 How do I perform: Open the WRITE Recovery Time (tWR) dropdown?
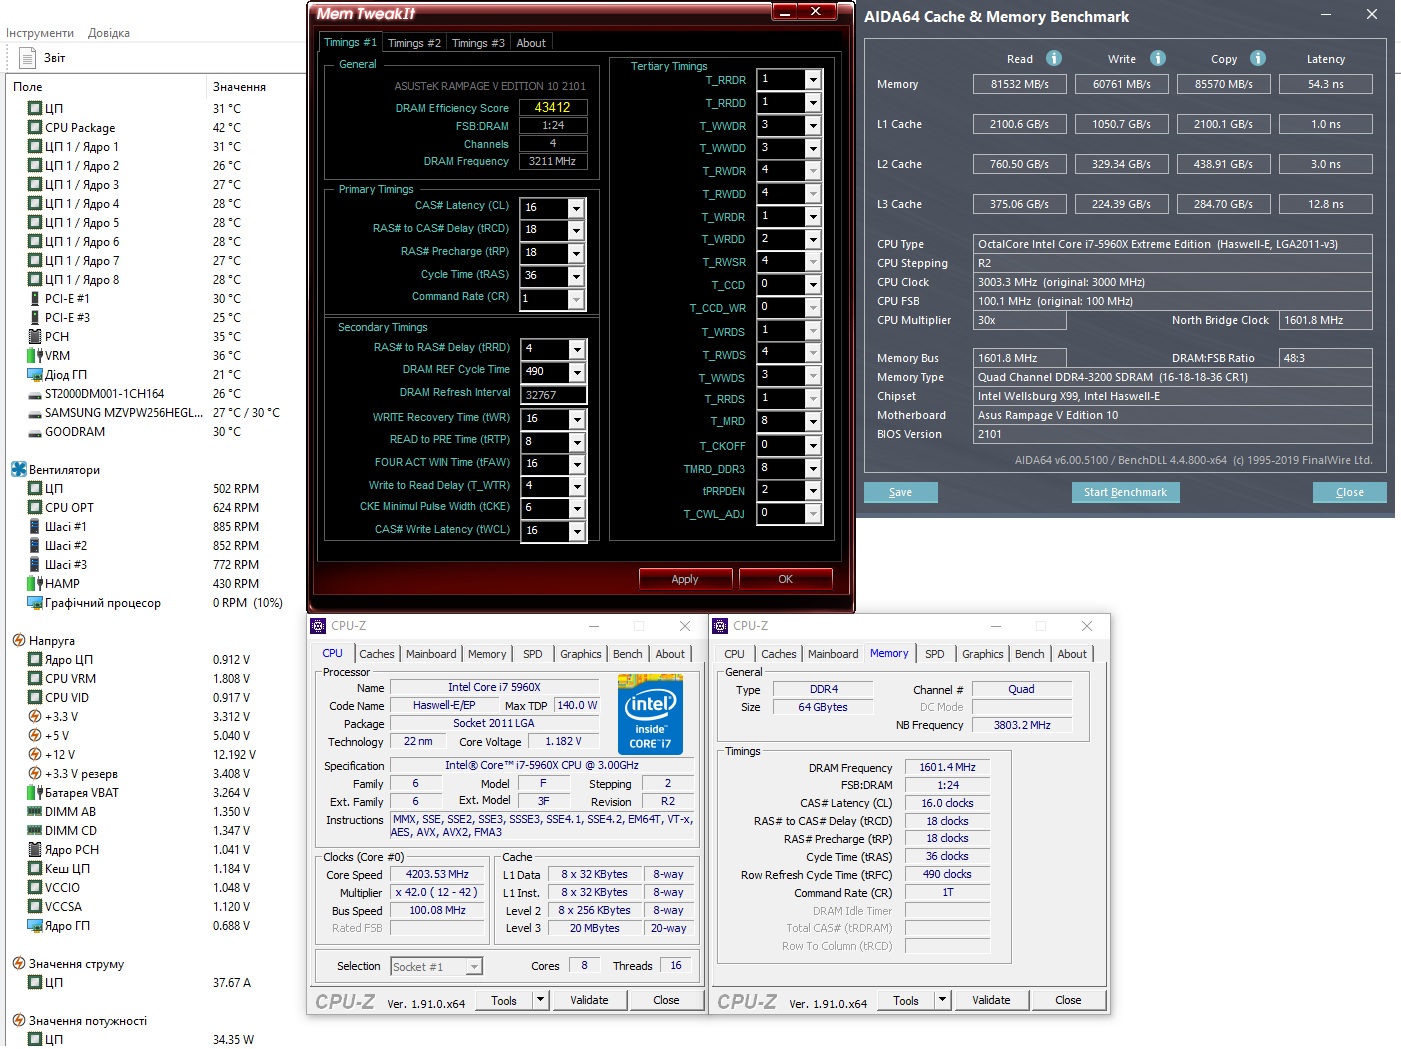pyautogui.click(x=577, y=419)
